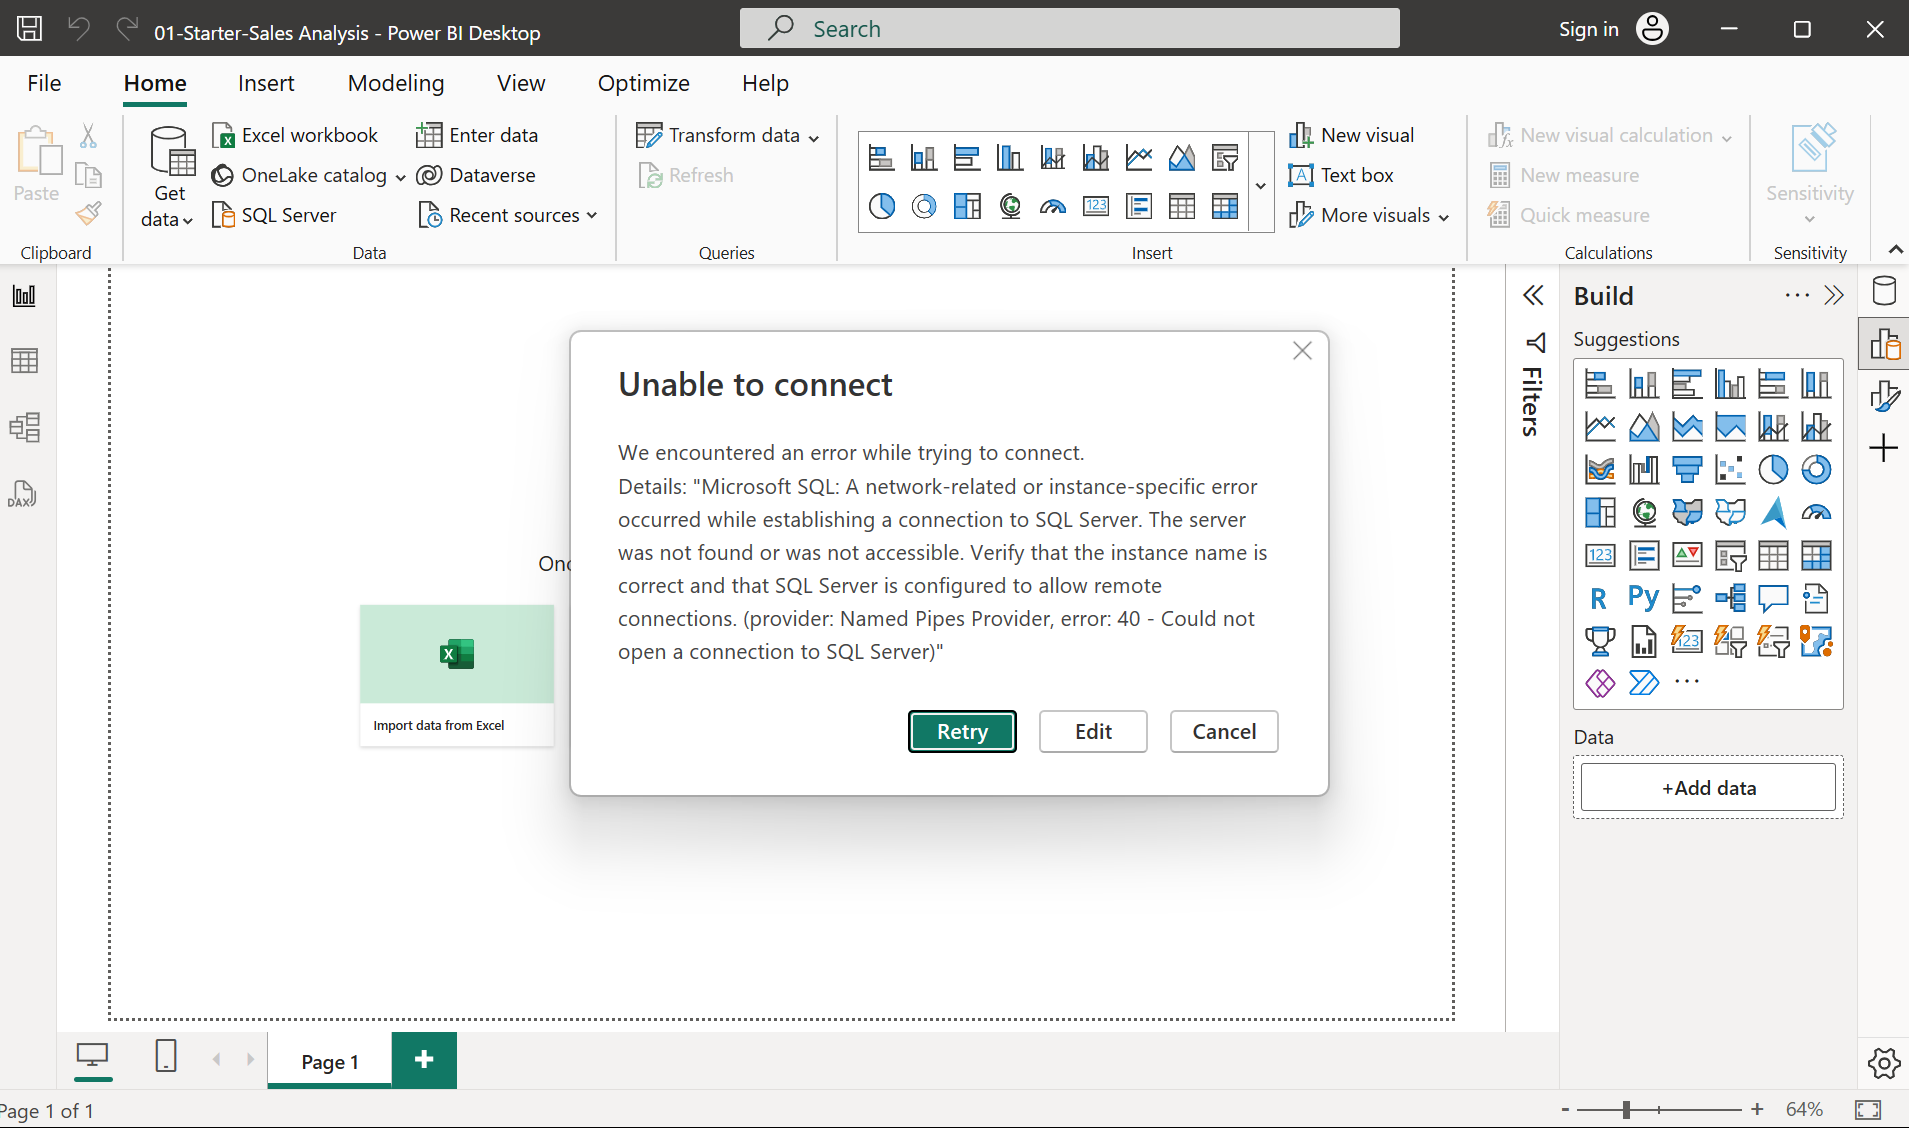Viewport: 1909px width, 1128px height.
Task: Expand the ribbon visuals gallery
Action: pyautogui.click(x=1261, y=185)
